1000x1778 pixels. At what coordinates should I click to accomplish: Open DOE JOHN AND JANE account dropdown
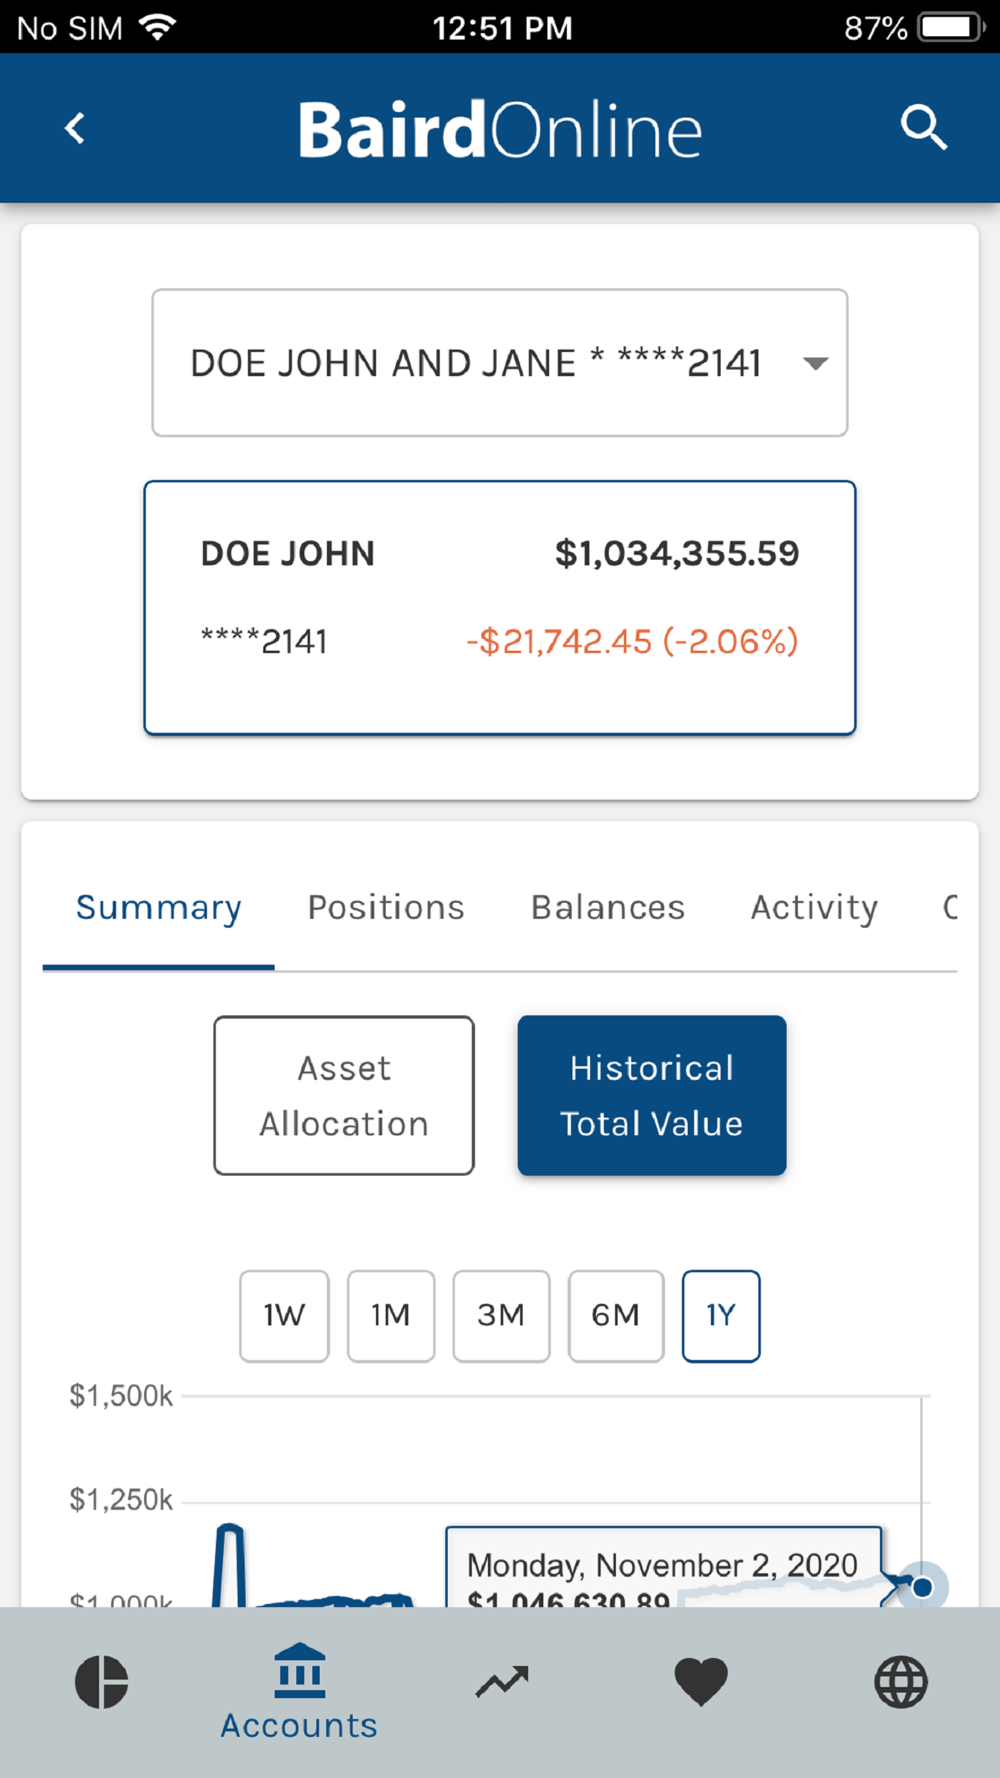pyautogui.click(x=476, y=363)
